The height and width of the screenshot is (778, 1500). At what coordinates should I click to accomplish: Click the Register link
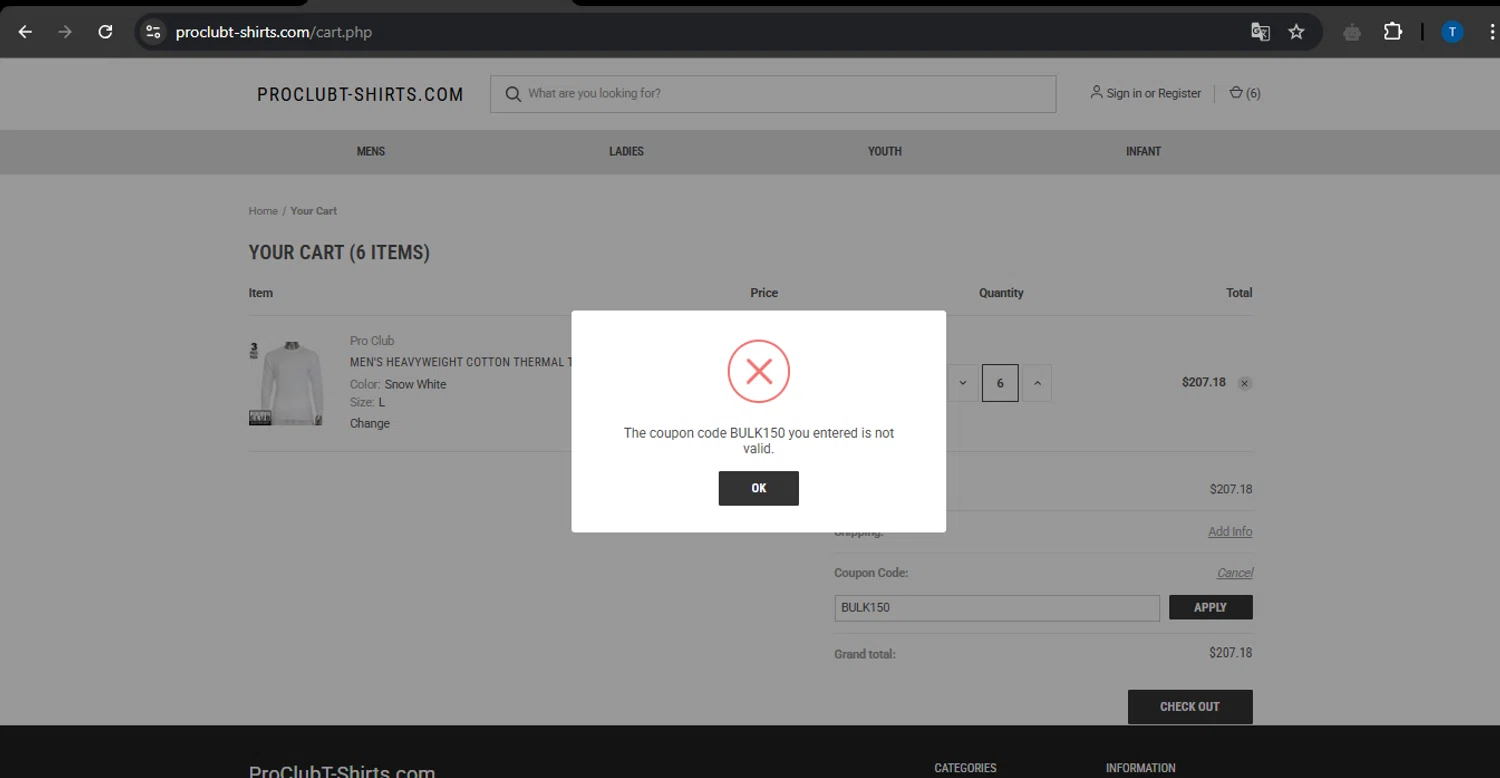[x=1180, y=93]
